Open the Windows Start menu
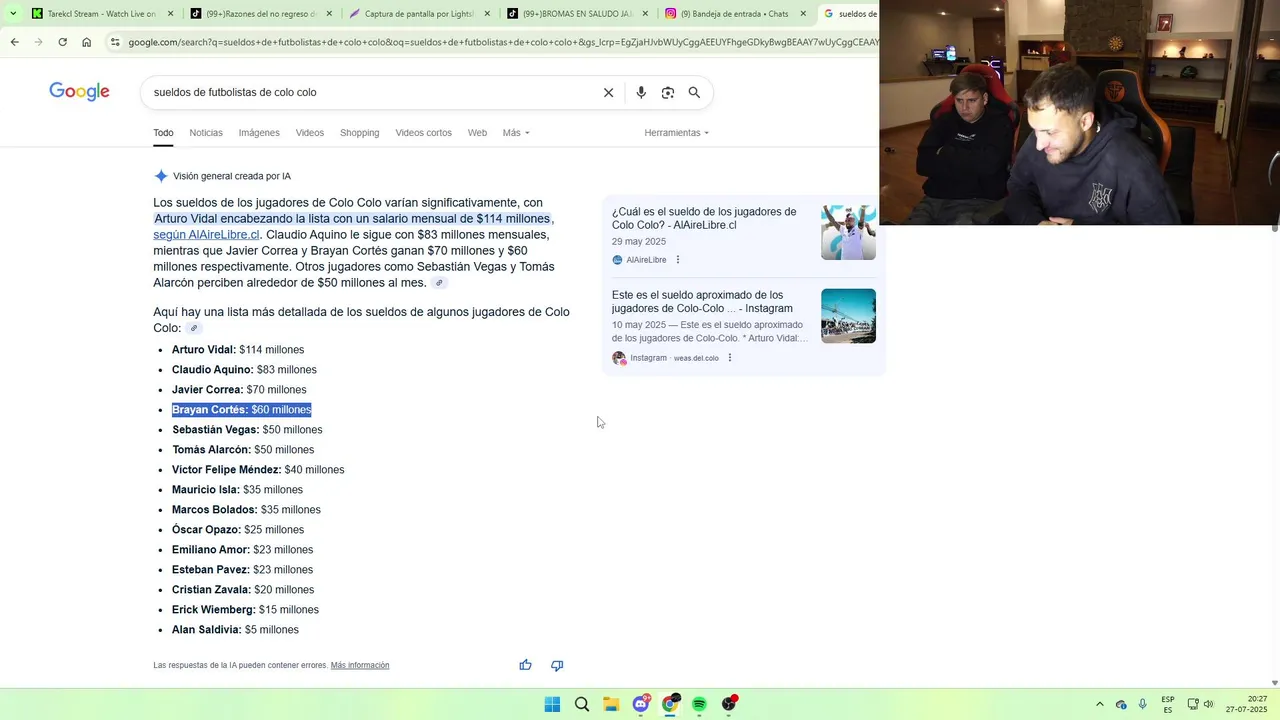 click(552, 704)
